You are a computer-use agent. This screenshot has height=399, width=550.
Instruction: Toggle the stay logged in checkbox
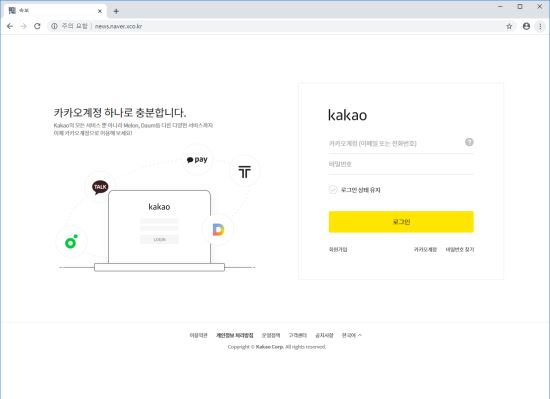tap(333, 190)
